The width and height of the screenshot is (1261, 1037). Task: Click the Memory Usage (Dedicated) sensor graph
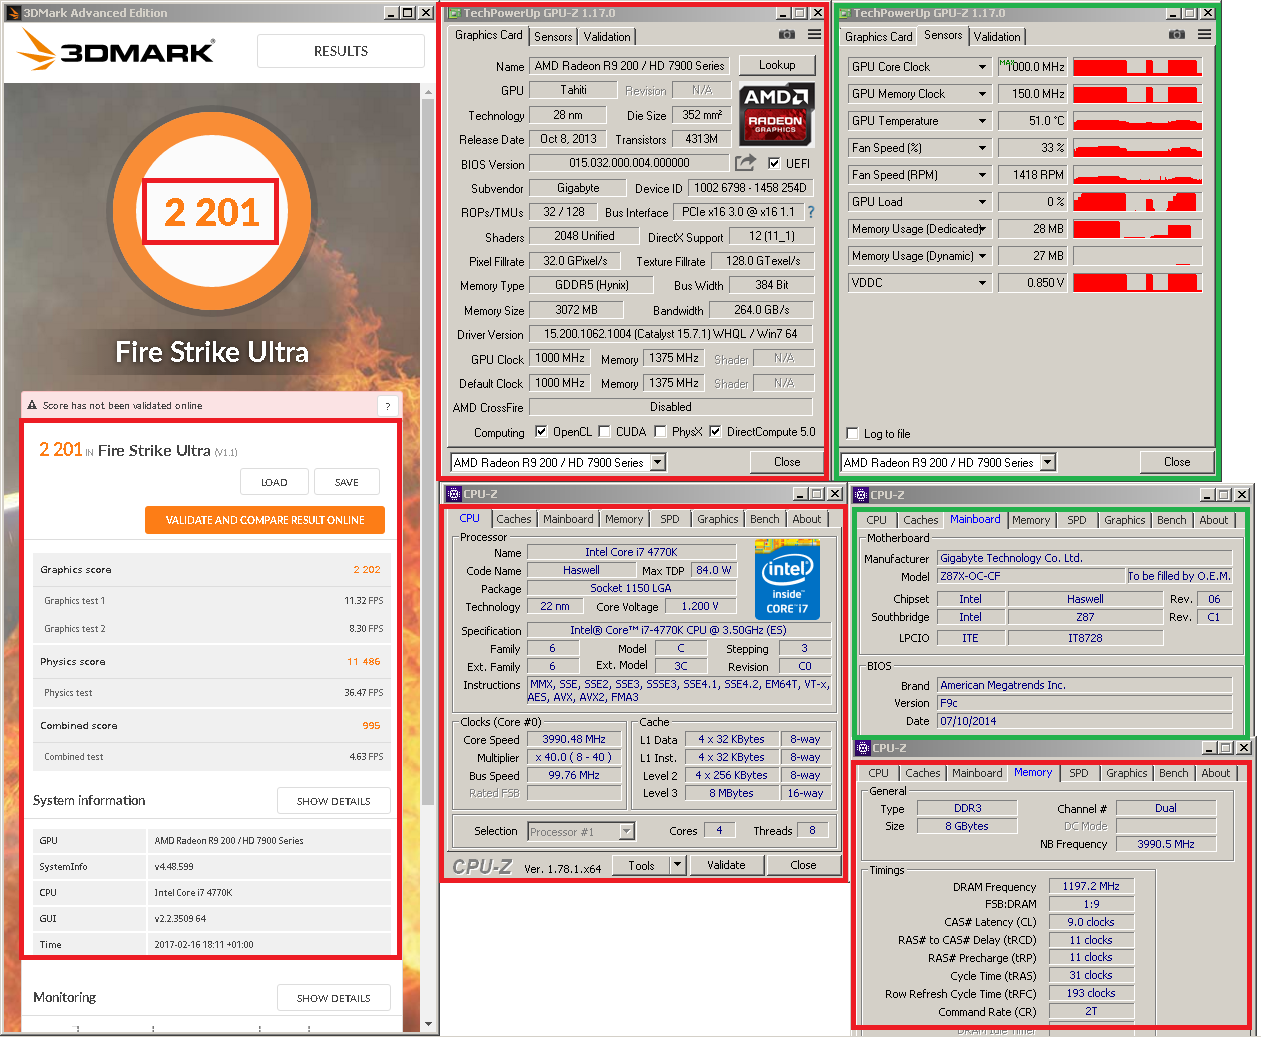pyautogui.click(x=1137, y=229)
